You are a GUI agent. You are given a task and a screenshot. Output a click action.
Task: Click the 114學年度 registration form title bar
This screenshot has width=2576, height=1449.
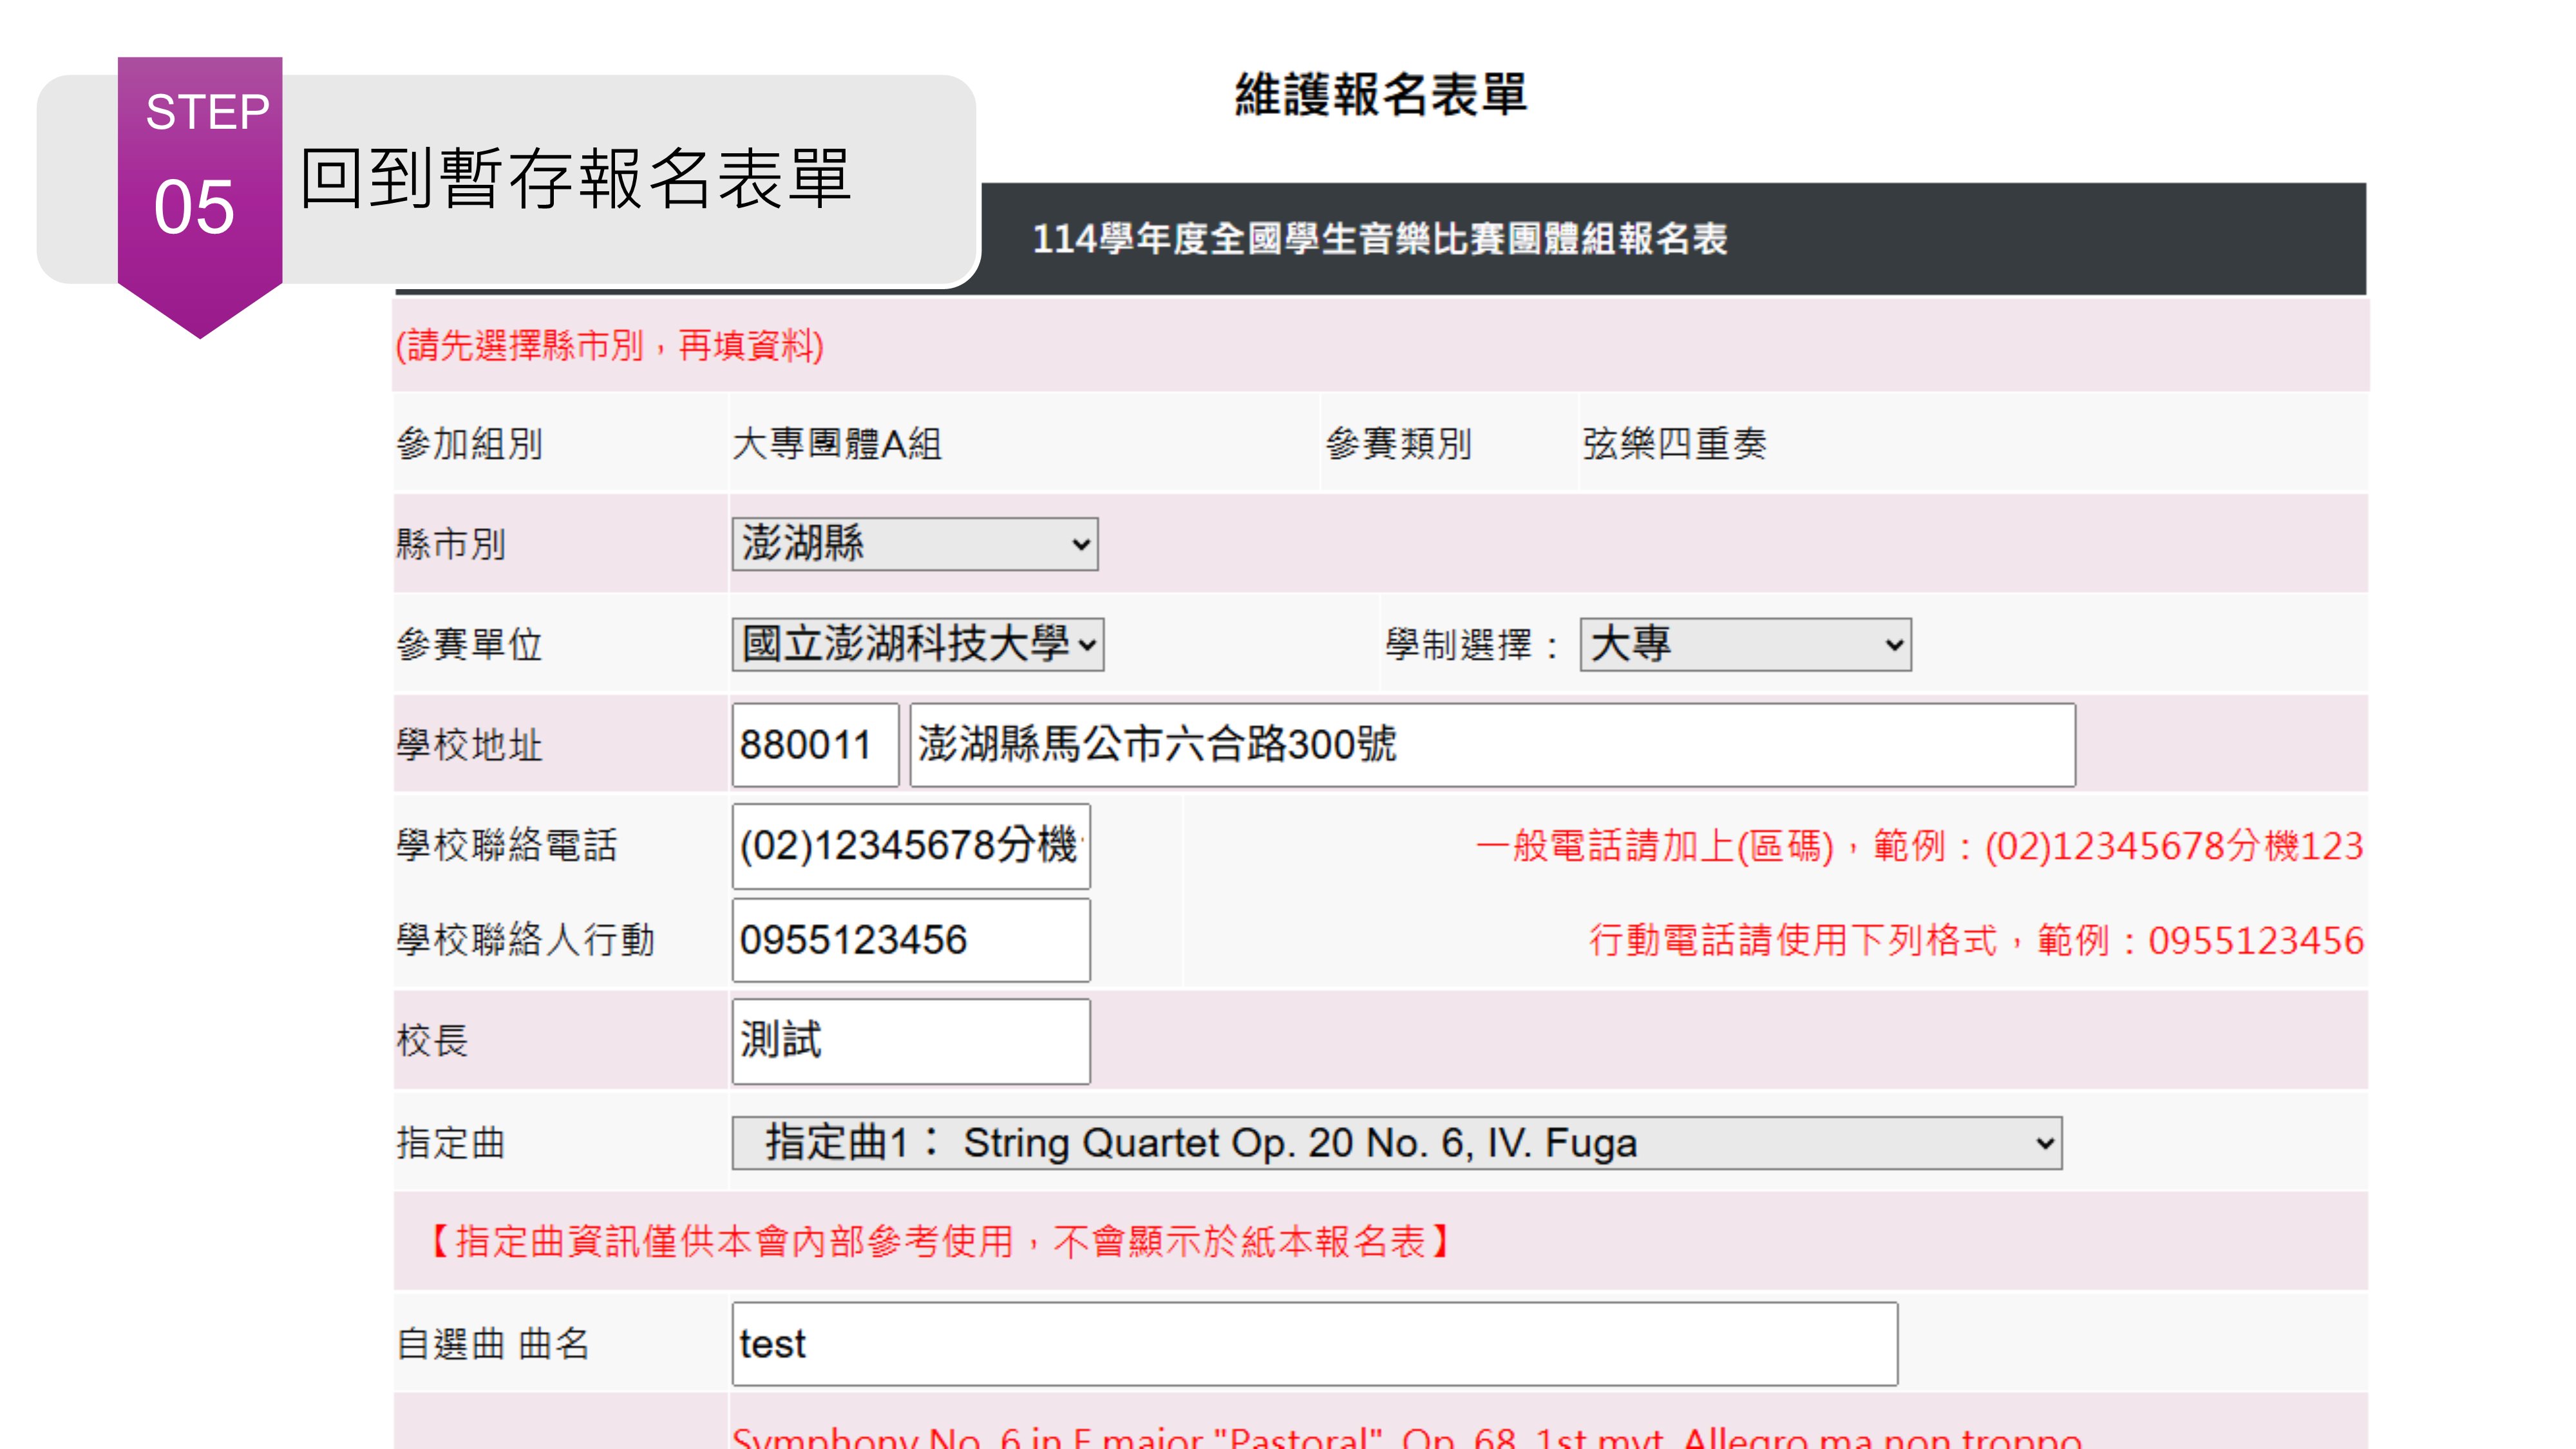[x=1380, y=239]
